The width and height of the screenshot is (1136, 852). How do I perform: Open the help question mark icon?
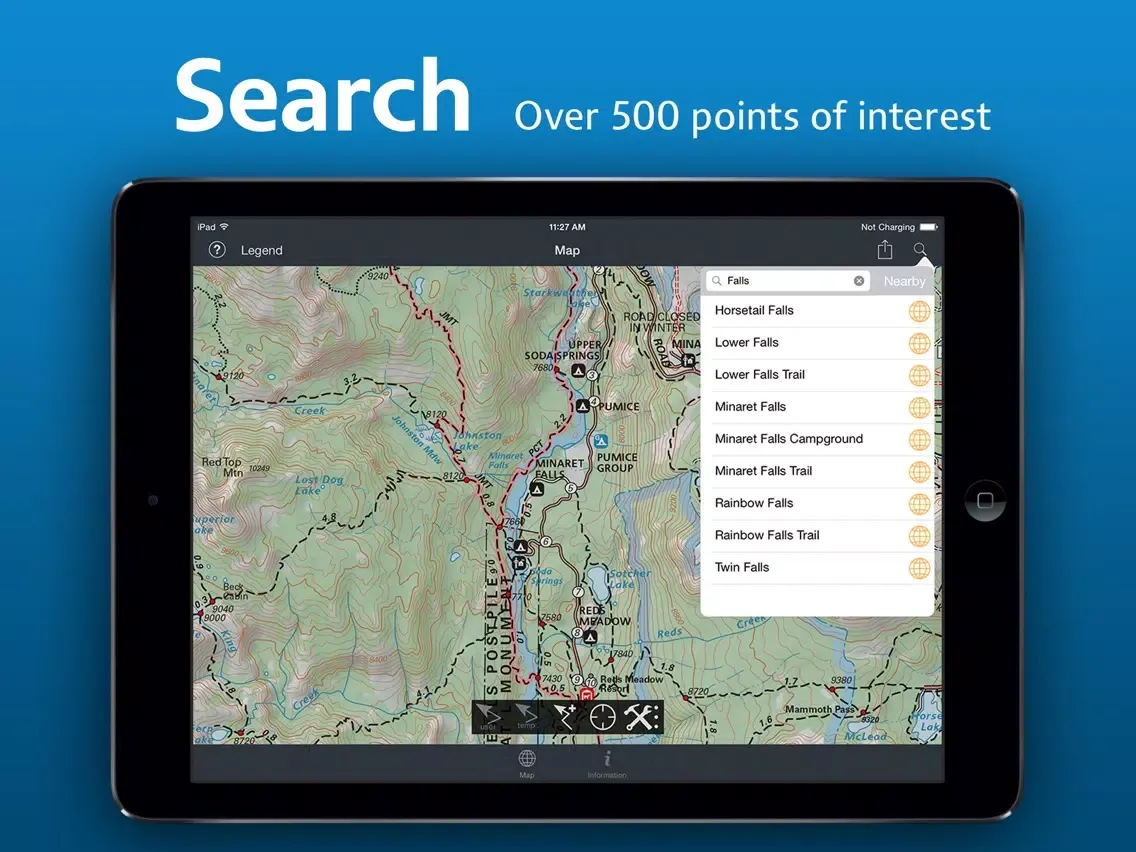[x=217, y=250]
